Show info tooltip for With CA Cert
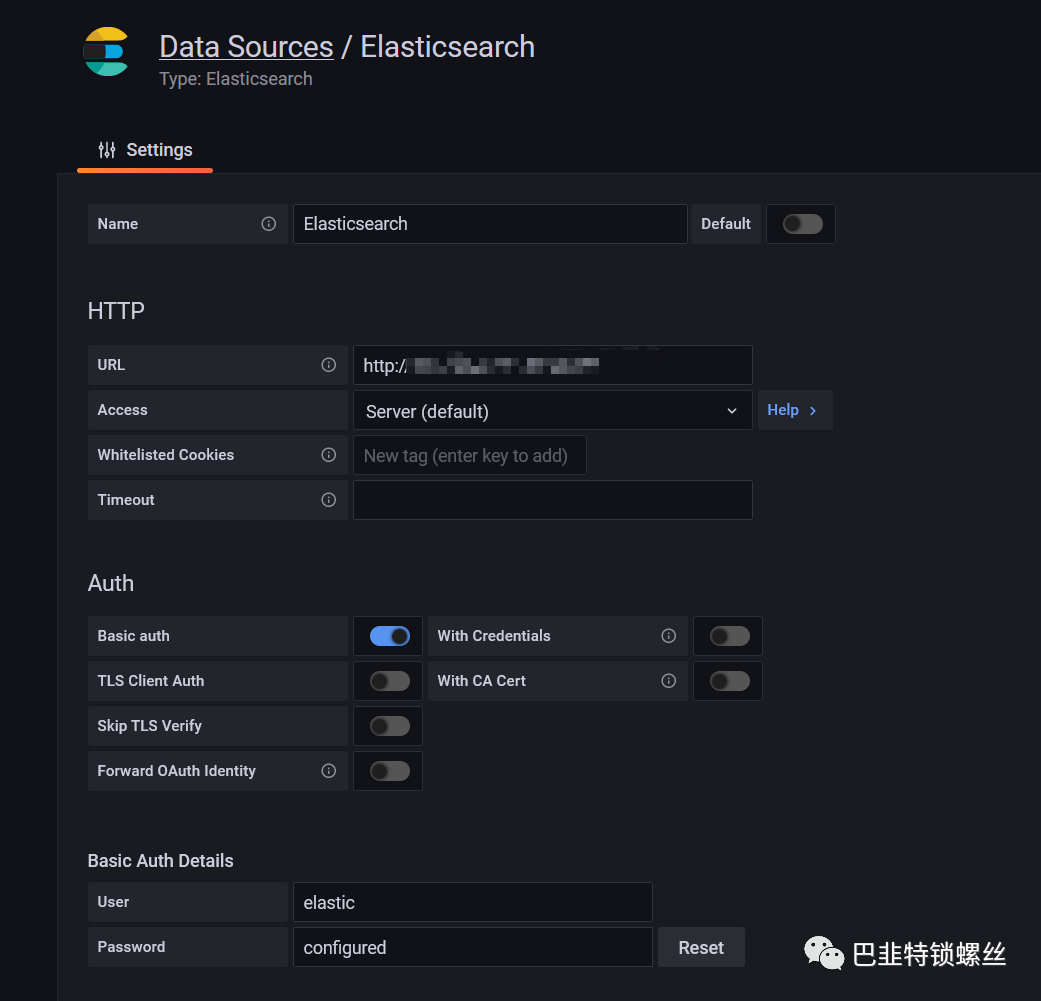The image size is (1041, 1001). [669, 681]
